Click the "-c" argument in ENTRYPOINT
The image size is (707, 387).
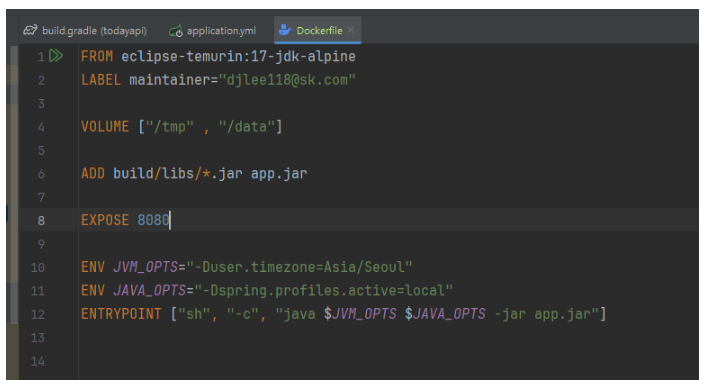click(243, 314)
